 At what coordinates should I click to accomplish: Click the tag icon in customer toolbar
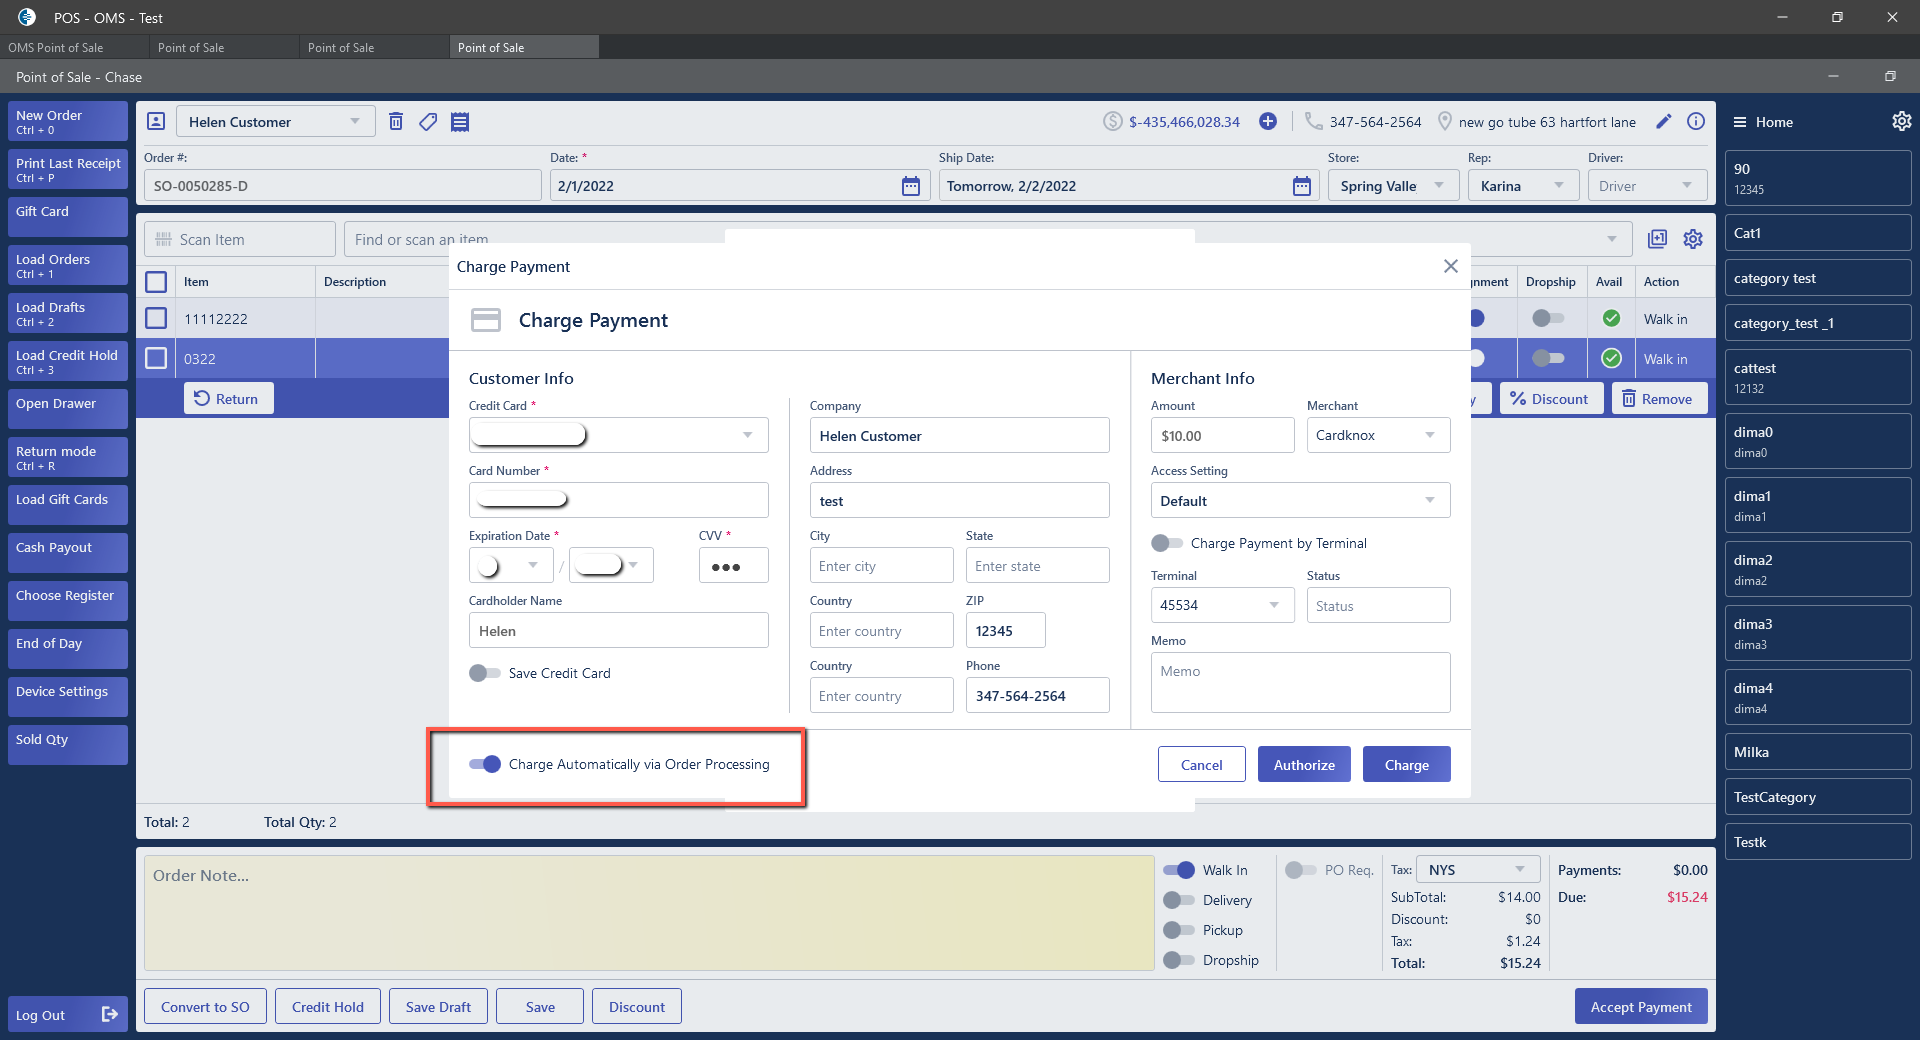(x=428, y=122)
